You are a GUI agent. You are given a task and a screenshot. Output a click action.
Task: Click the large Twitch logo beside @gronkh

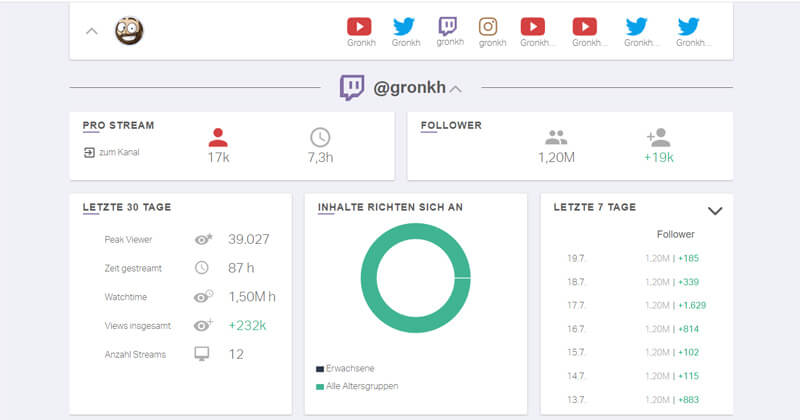click(x=352, y=88)
